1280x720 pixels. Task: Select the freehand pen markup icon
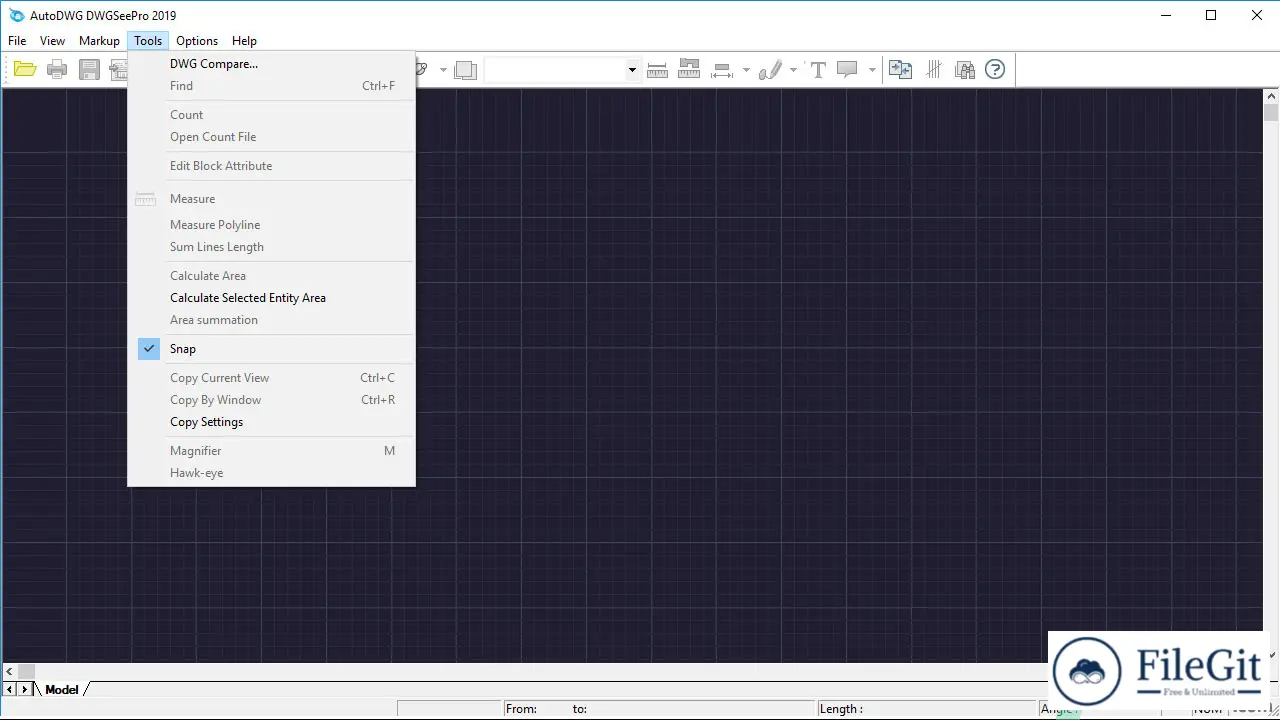coord(770,70)
